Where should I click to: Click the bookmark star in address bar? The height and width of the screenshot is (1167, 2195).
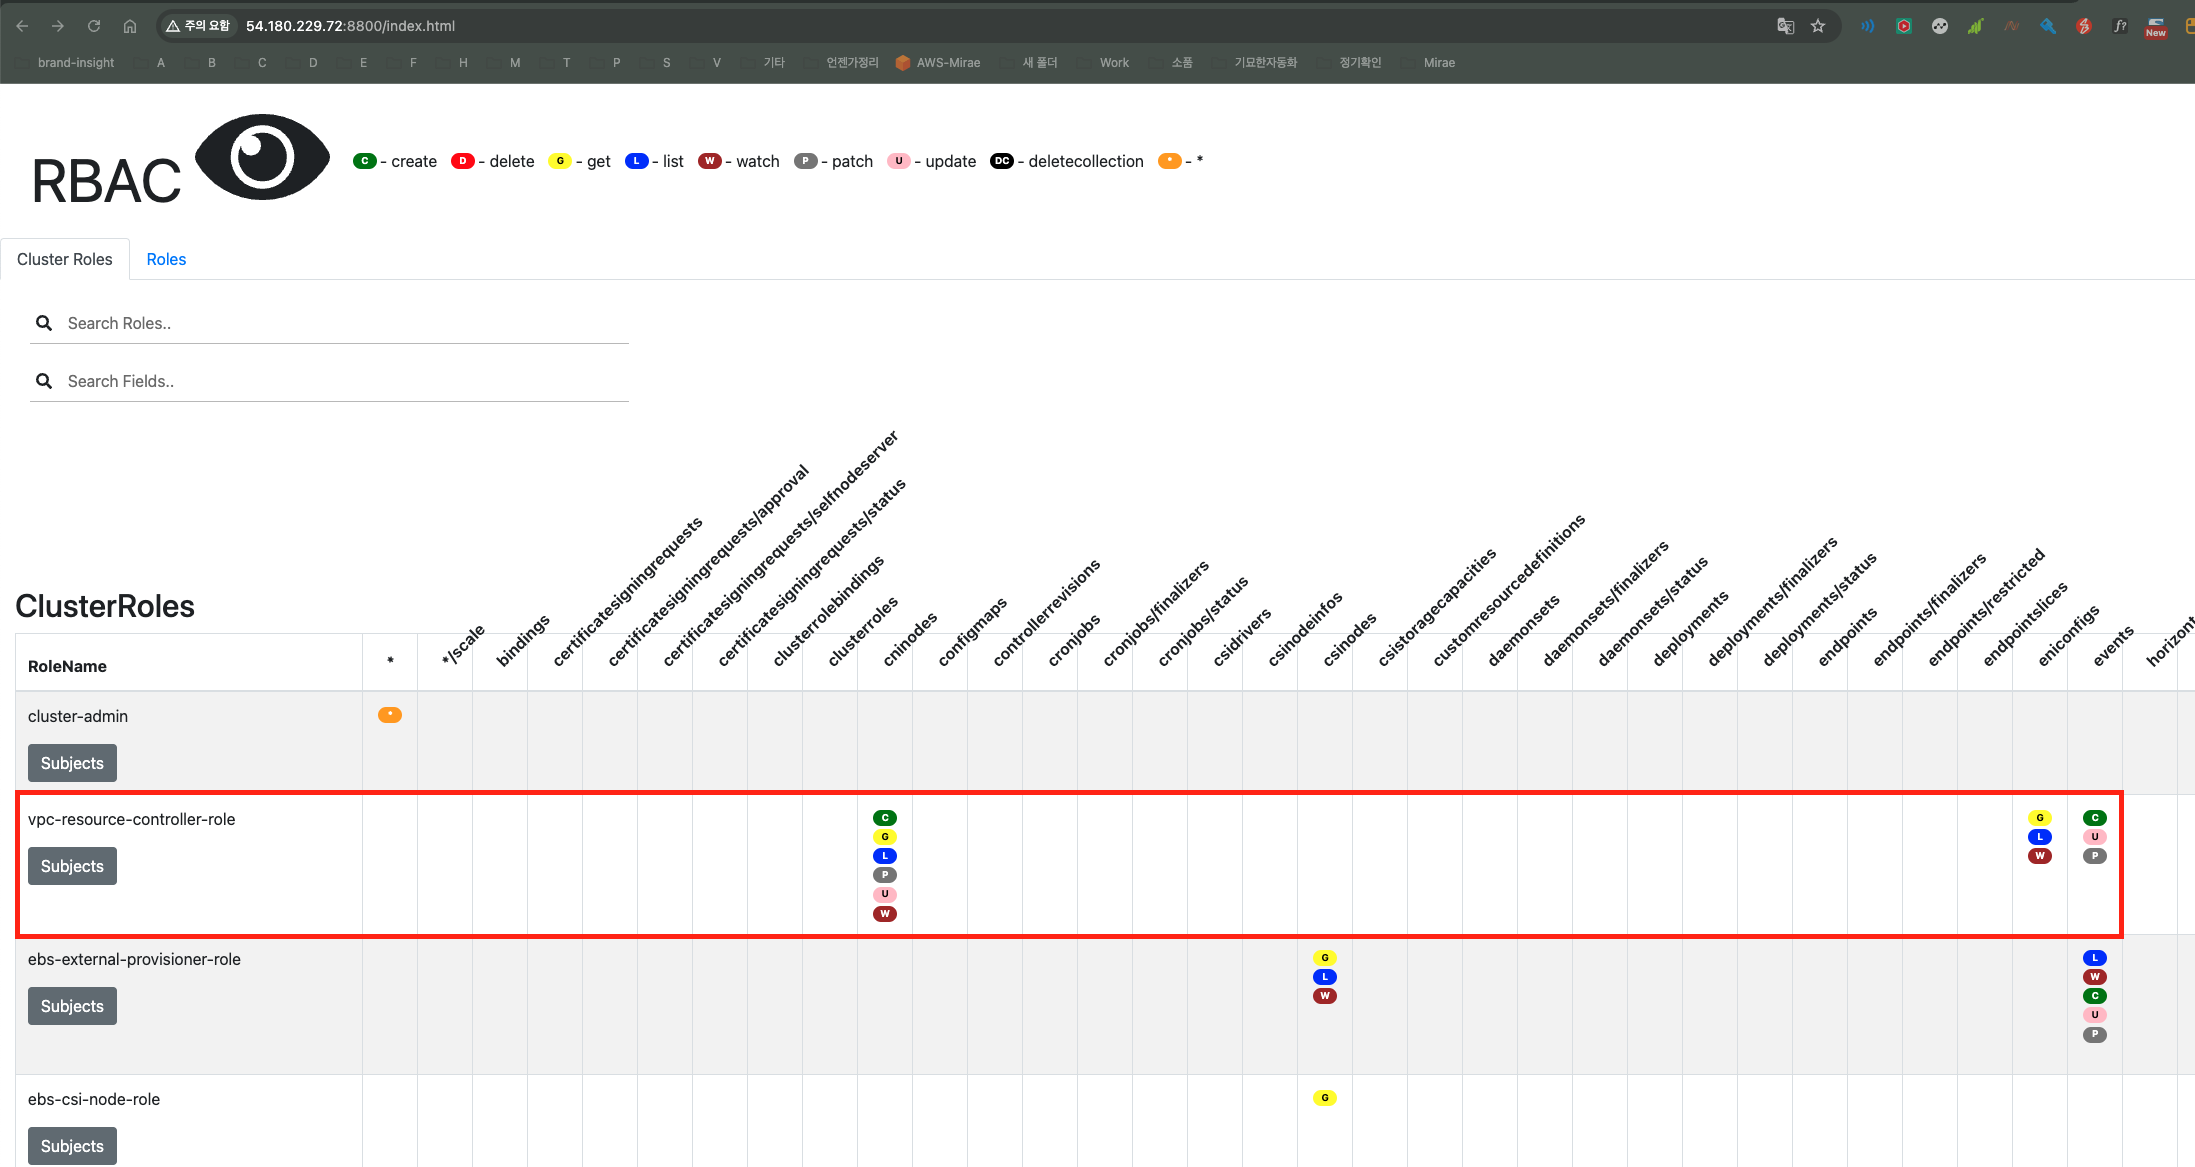1818,26
